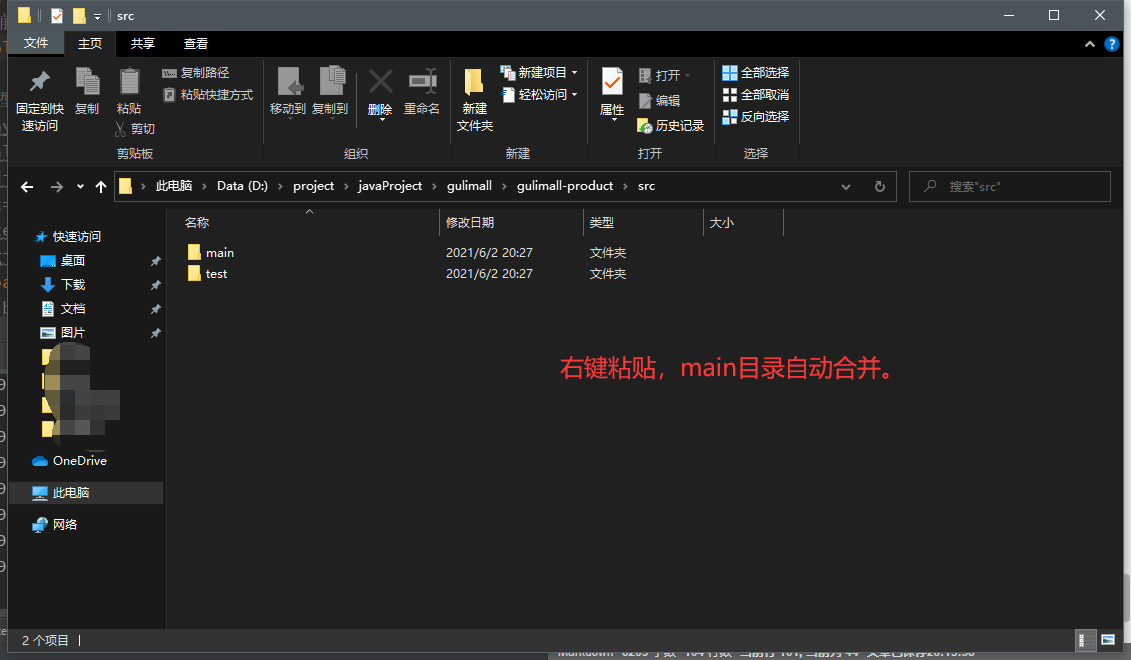Screen dimensions: 1131x660
Task: Open the address bar dropdown arrow
Action: [846, 186]
